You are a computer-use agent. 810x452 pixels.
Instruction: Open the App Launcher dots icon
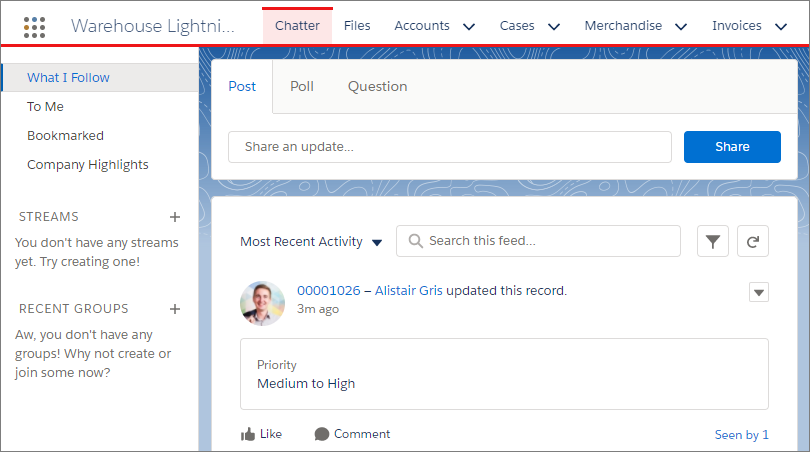35,27
